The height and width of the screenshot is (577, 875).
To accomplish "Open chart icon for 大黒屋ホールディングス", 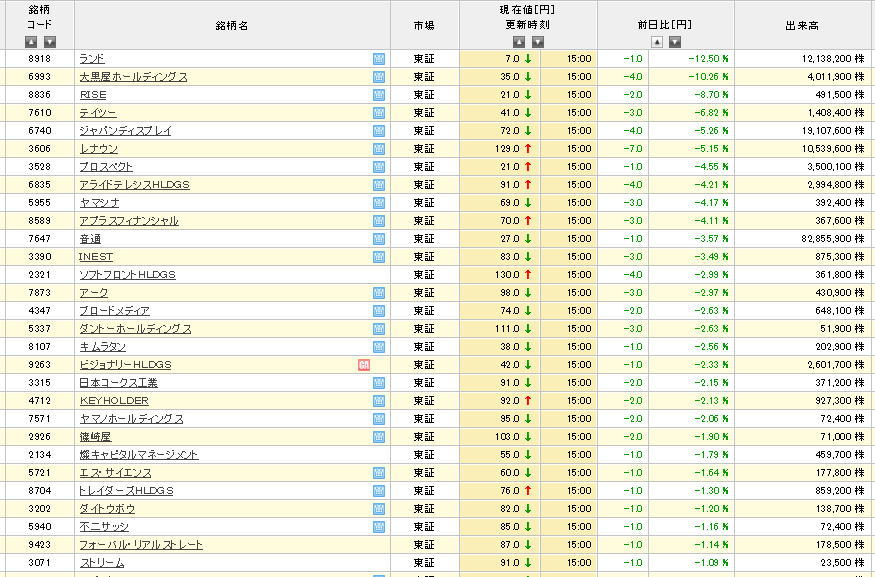I will 379,77.
